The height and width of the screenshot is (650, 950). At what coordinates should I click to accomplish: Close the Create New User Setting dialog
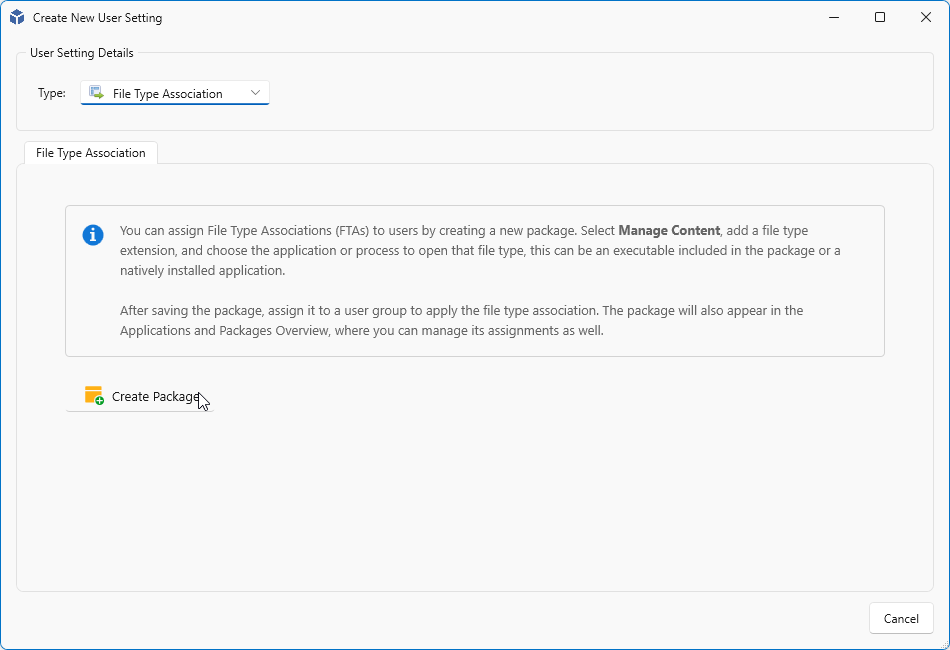point(926,17)
